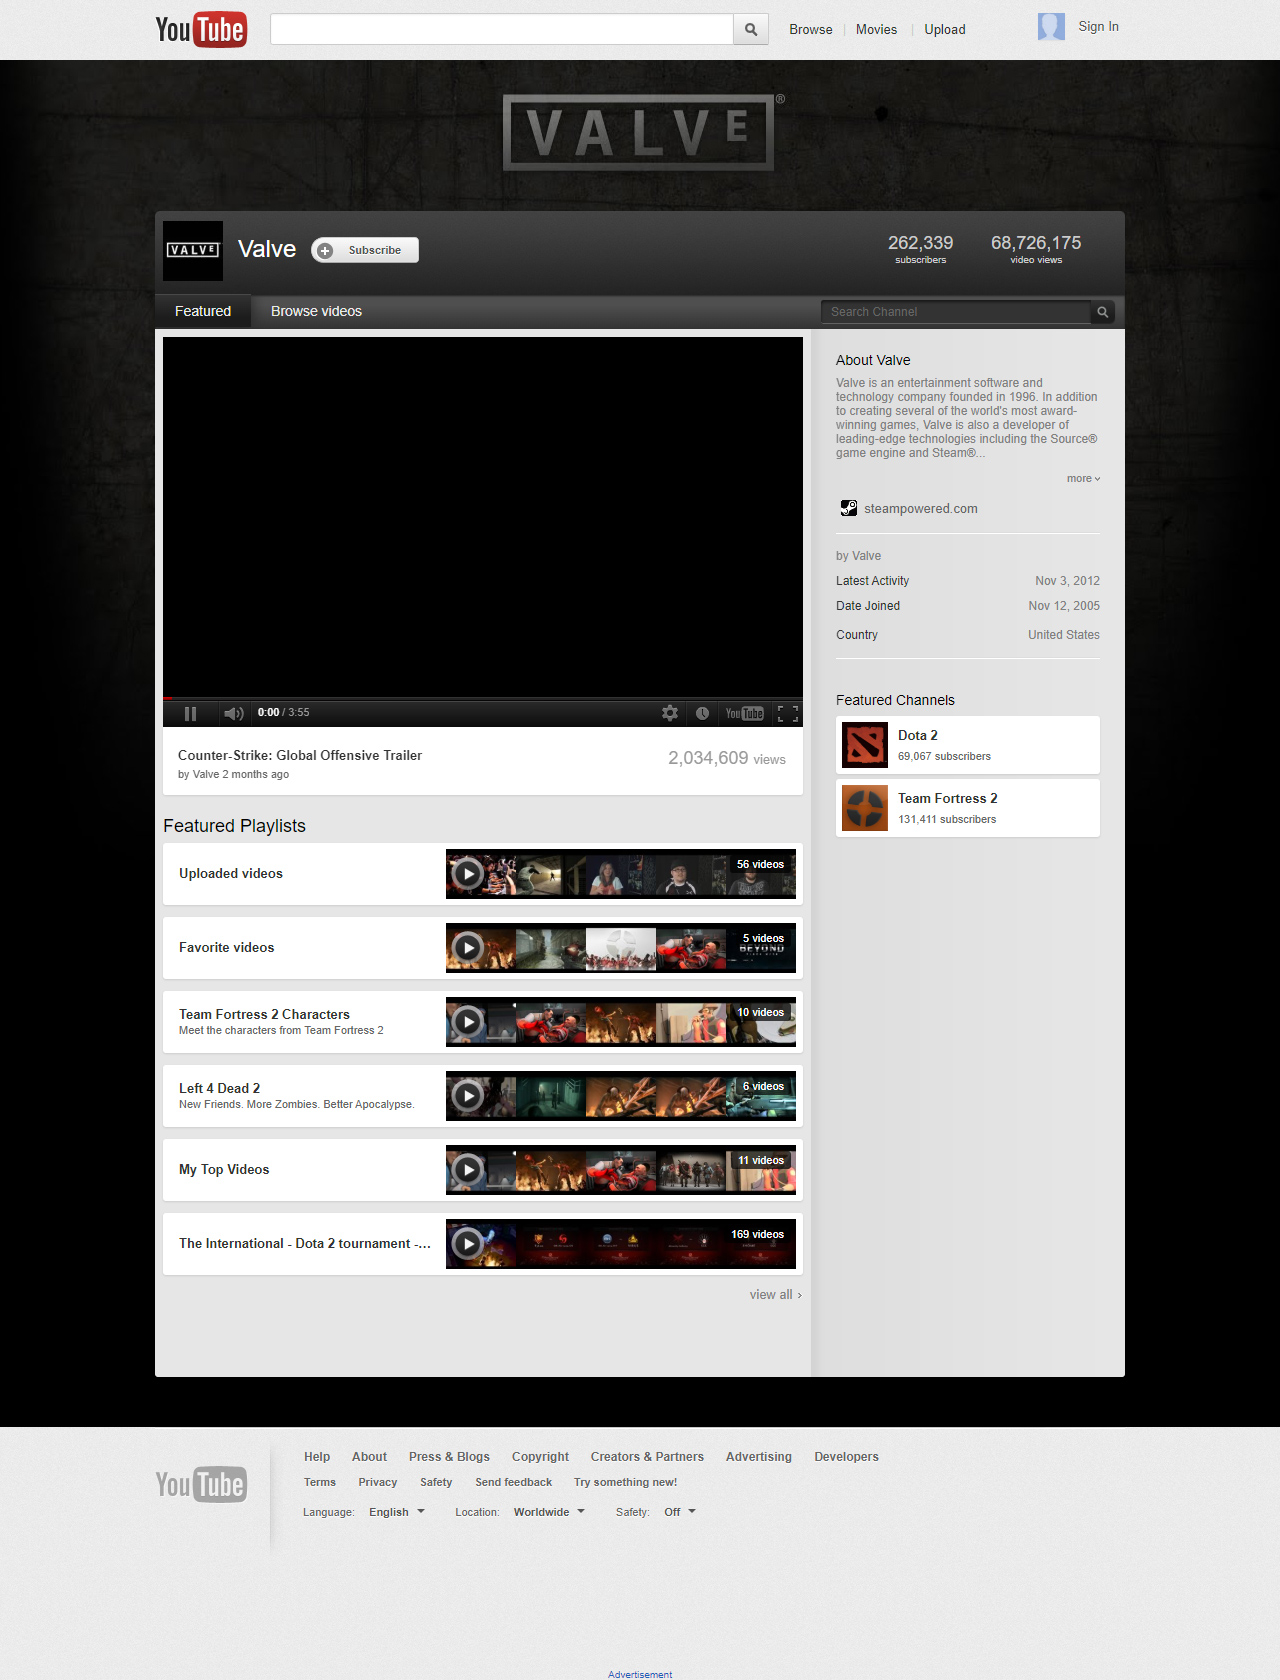Expand the About Valve description with more
The height and width of the screenshot is (1680, 1280).
tap(1083, 478)
